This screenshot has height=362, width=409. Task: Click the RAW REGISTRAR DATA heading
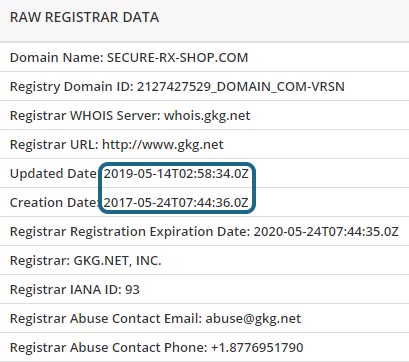pos(84,17)
